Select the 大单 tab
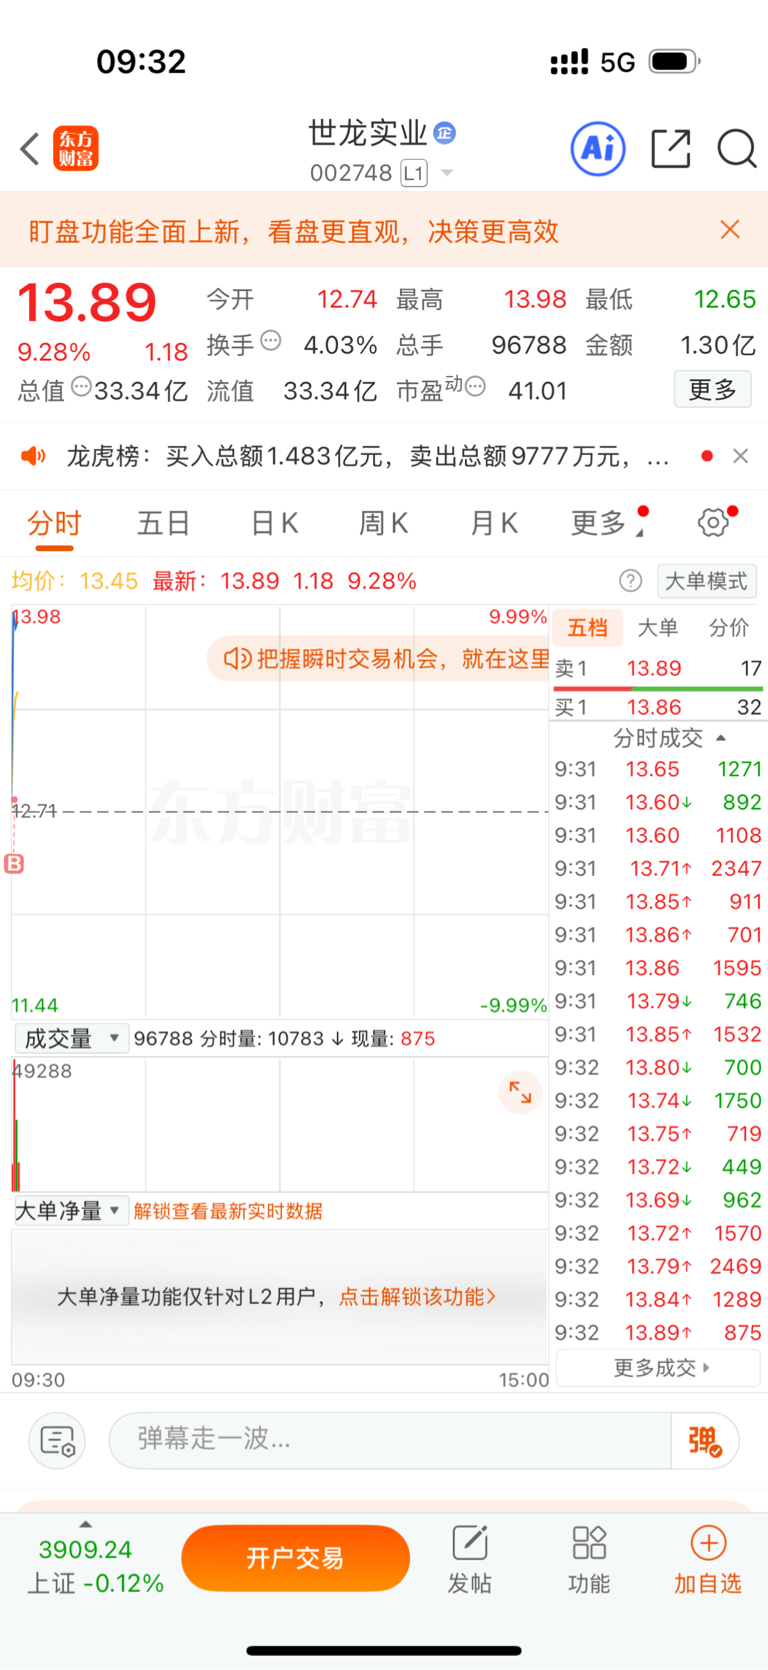This screenshot has height=1670, width=768. pos(657,627)
